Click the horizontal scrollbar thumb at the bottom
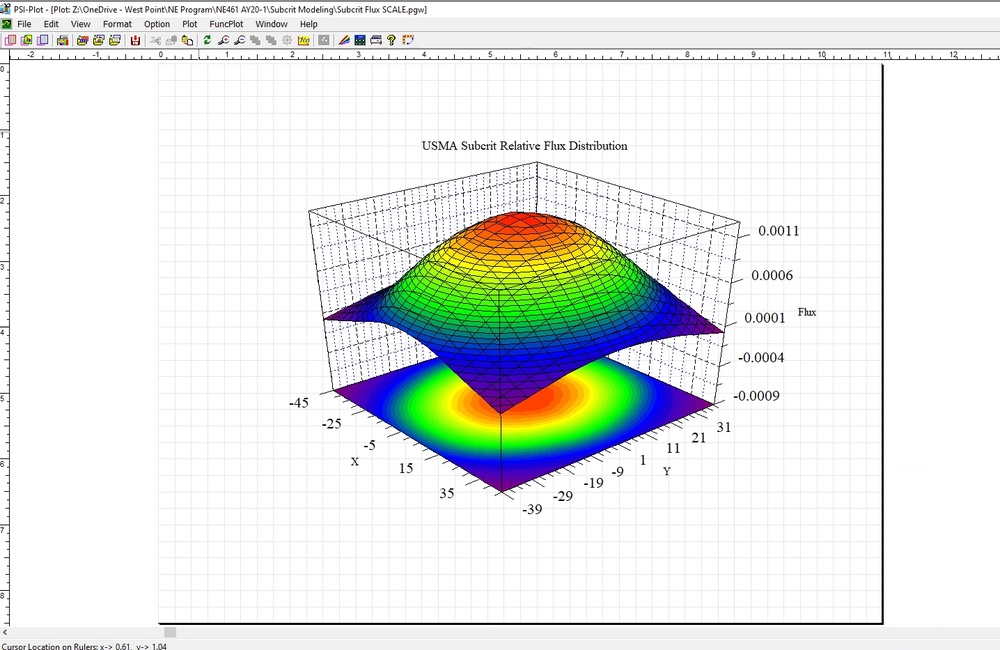The image size is (1000, 650). pyautogui.click(x=170, y=632)
